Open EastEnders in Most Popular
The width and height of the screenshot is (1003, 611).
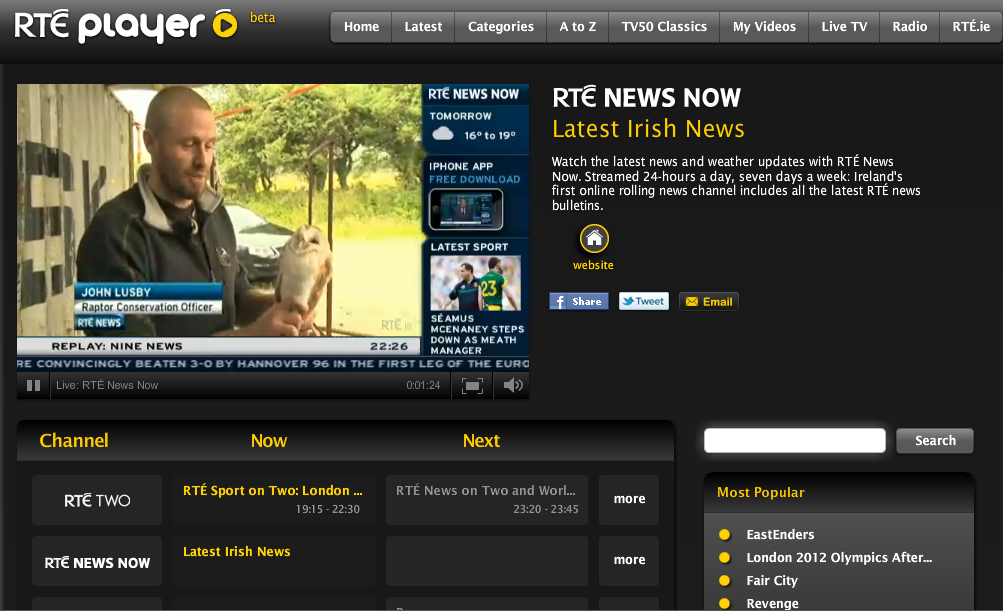pos(780,534)
